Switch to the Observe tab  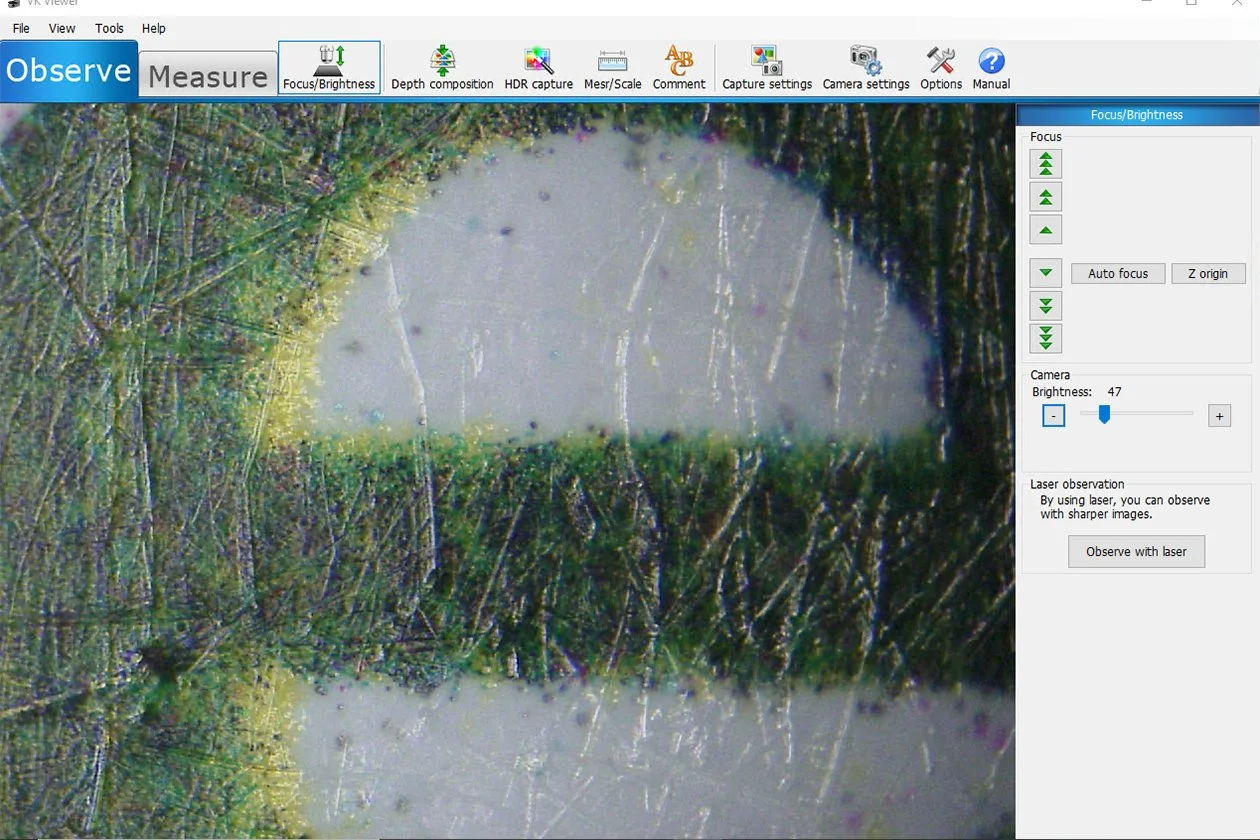(x=69, y=71)
